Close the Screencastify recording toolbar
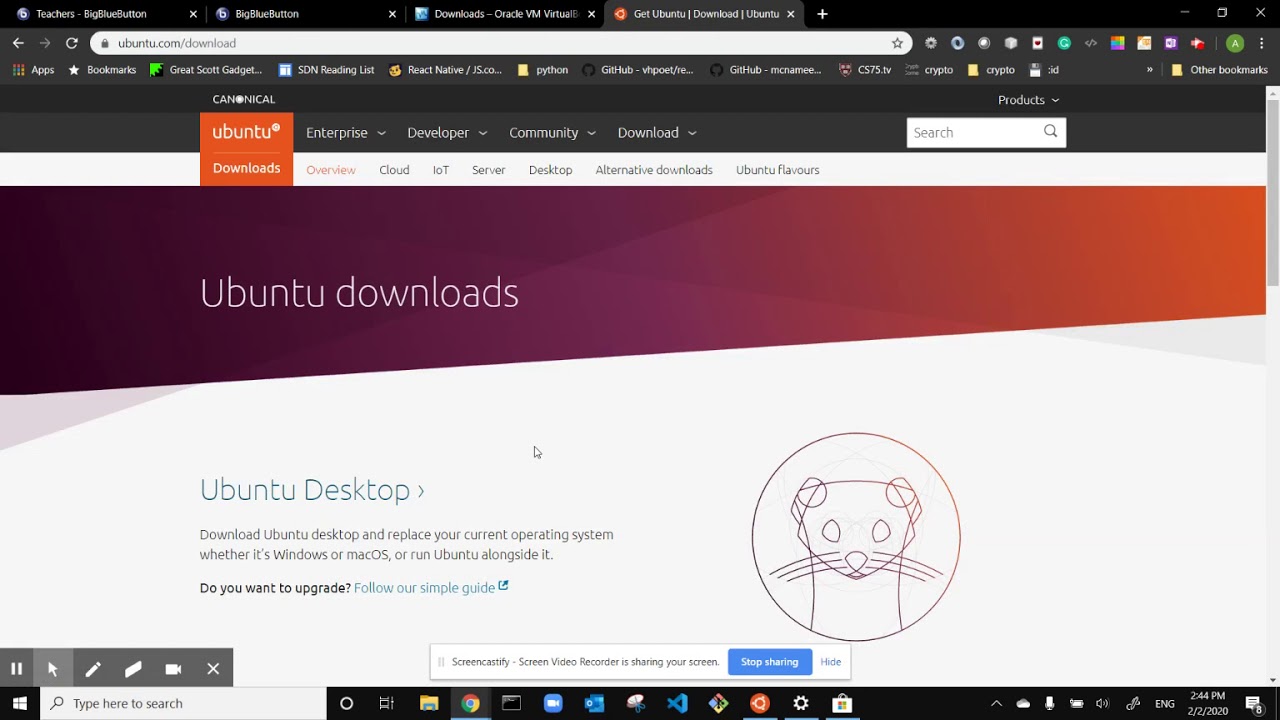Viewport: 1280px width, 720px height. (213, 669)
